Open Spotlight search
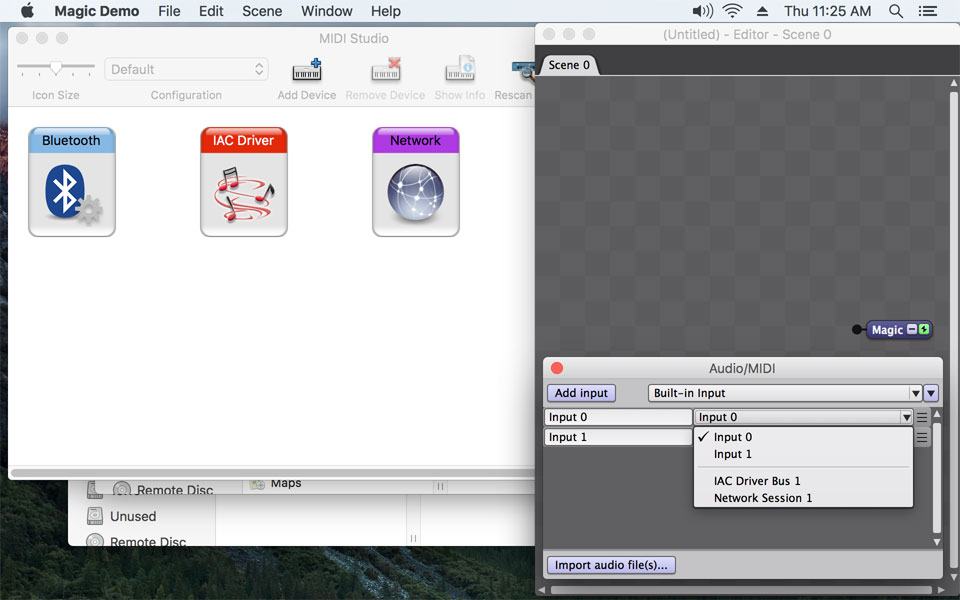The width and height of the screenshot is (960, 600). coord(896,11)
